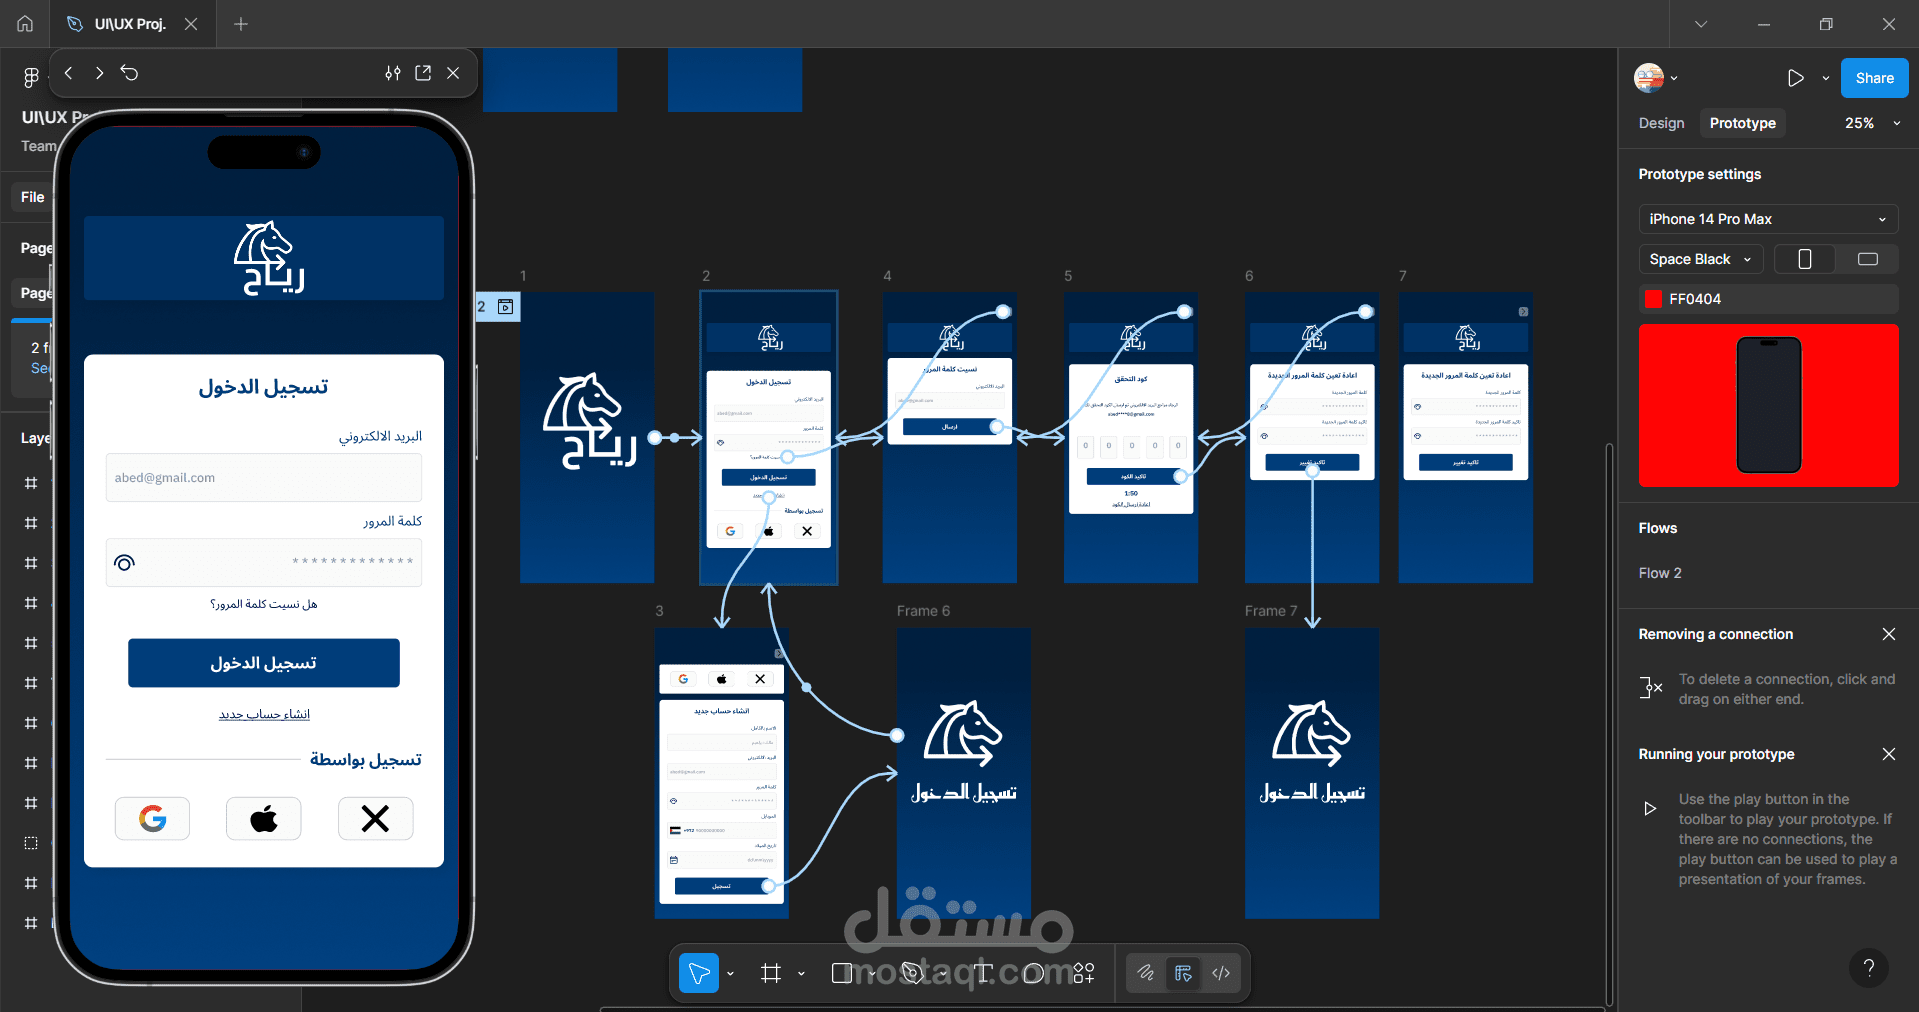
Task: Select the Comment tool
Action: (1034, 973)
